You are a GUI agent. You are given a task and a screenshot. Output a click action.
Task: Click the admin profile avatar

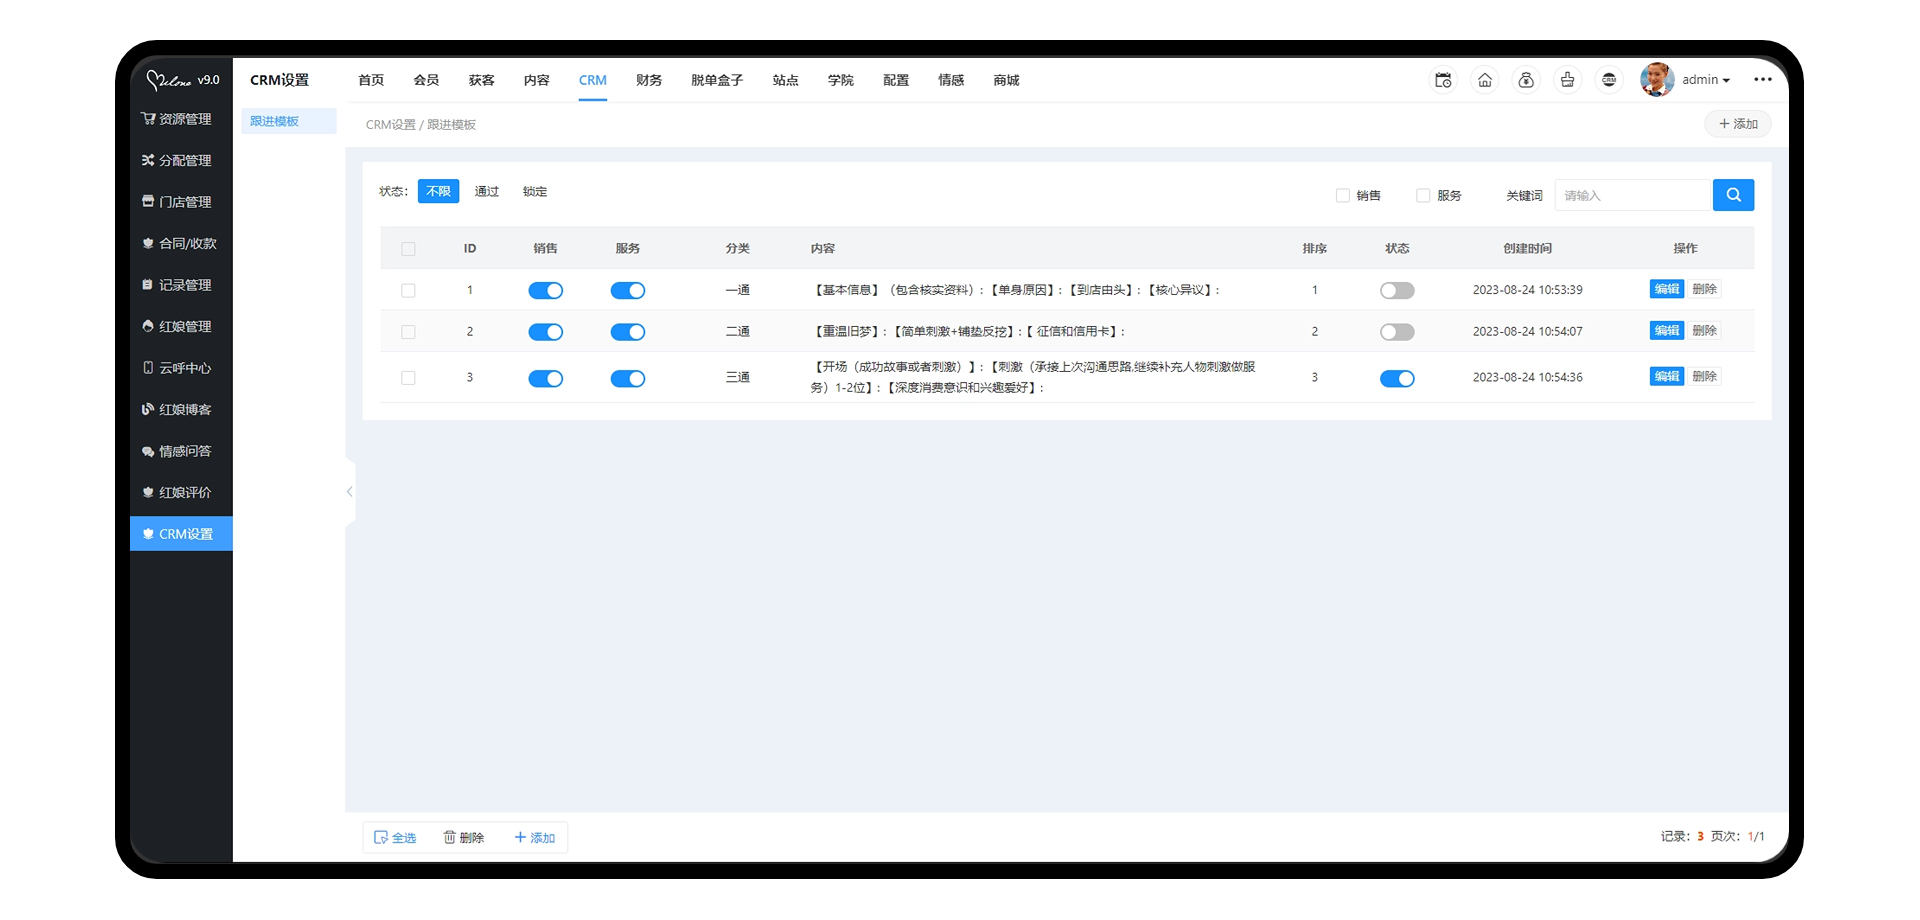tap(1656, 80)
